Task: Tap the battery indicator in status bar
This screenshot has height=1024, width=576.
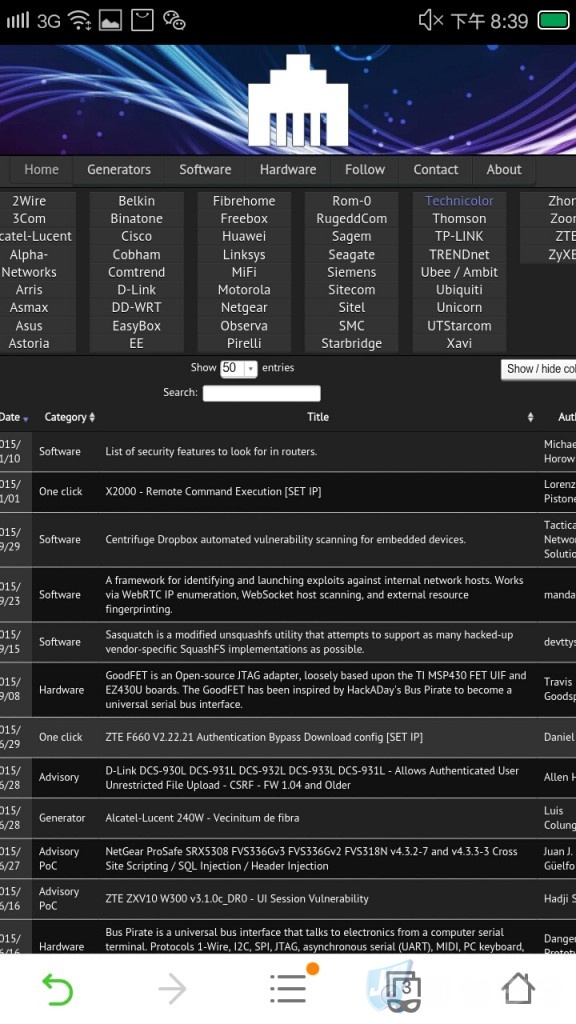Action: tap(553, 21)
